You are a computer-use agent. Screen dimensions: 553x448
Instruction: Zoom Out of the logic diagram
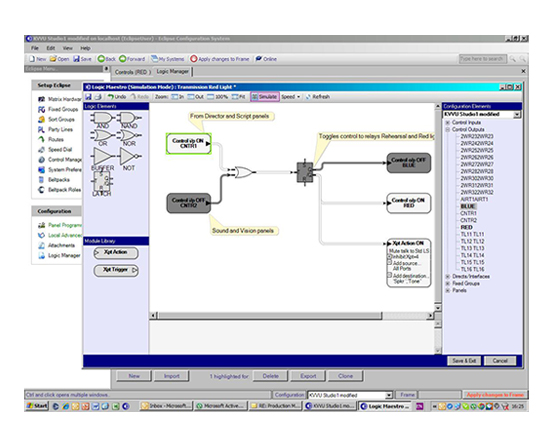[195, 97]
